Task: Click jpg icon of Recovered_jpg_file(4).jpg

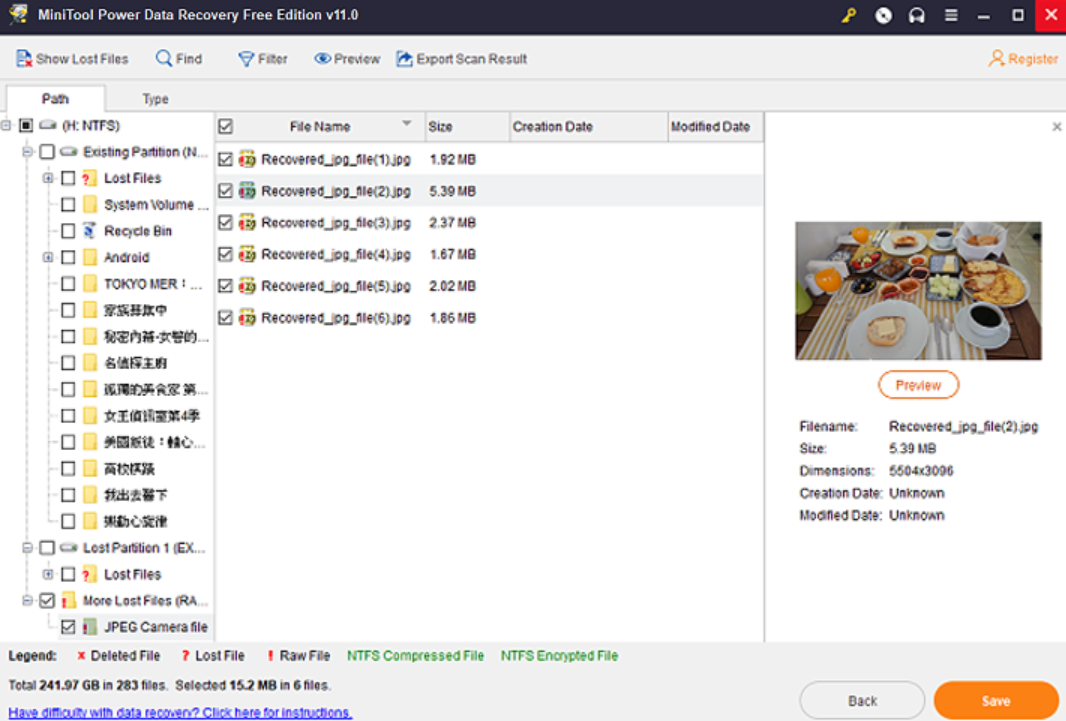Action: pyautogui.click(x=247, y=254)
